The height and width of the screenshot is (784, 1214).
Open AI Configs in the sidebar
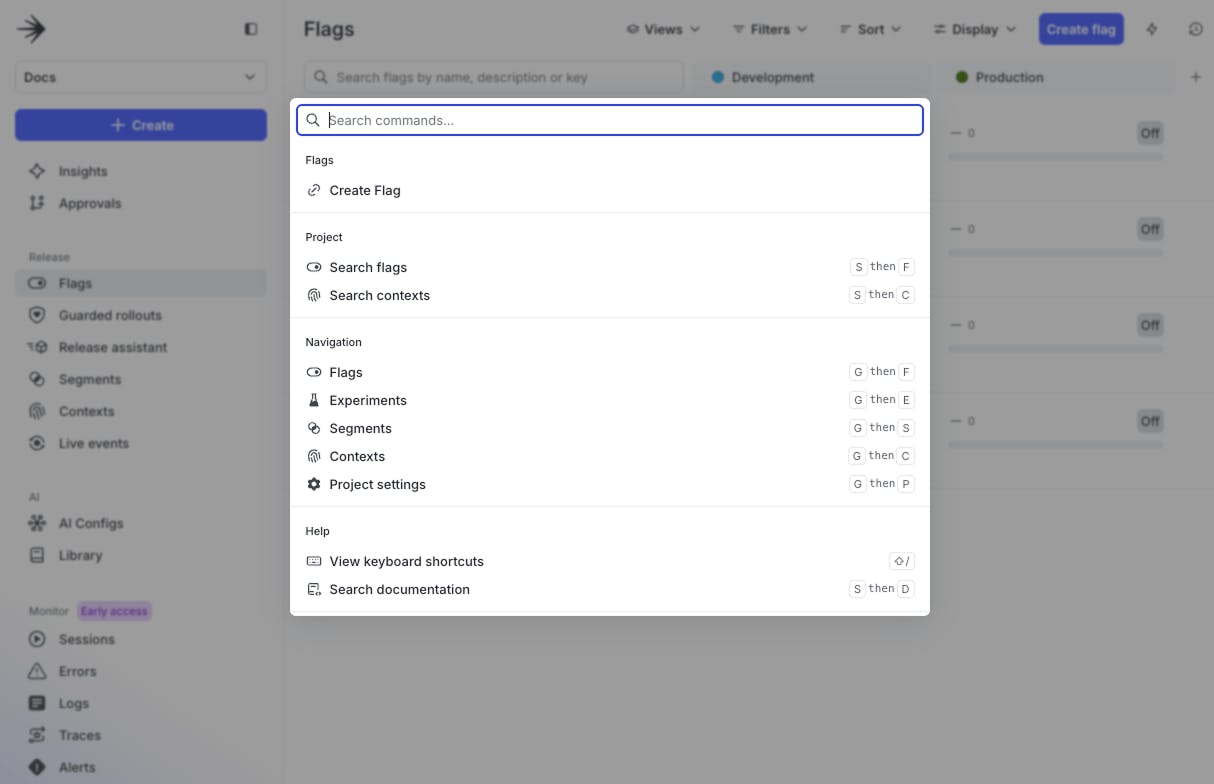coord(90,523)
